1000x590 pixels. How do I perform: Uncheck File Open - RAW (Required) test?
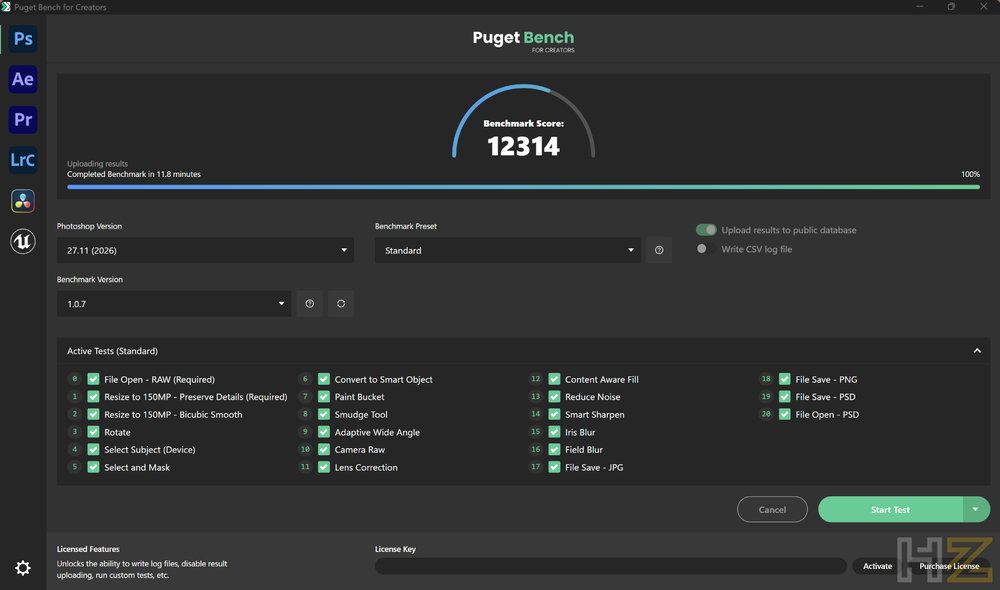click(93, 379)
